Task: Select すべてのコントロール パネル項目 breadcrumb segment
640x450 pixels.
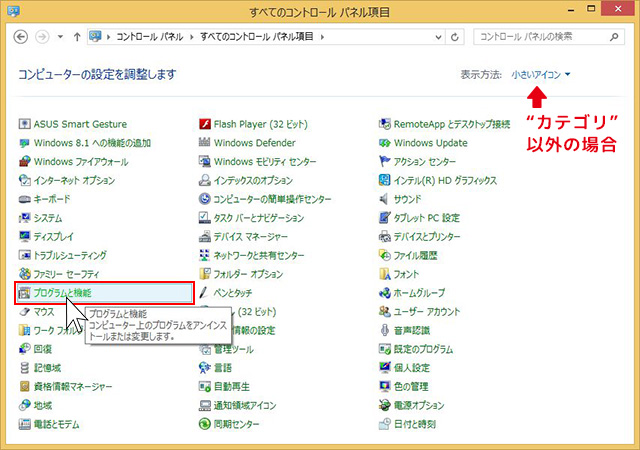Action: (x=257, y=37)
